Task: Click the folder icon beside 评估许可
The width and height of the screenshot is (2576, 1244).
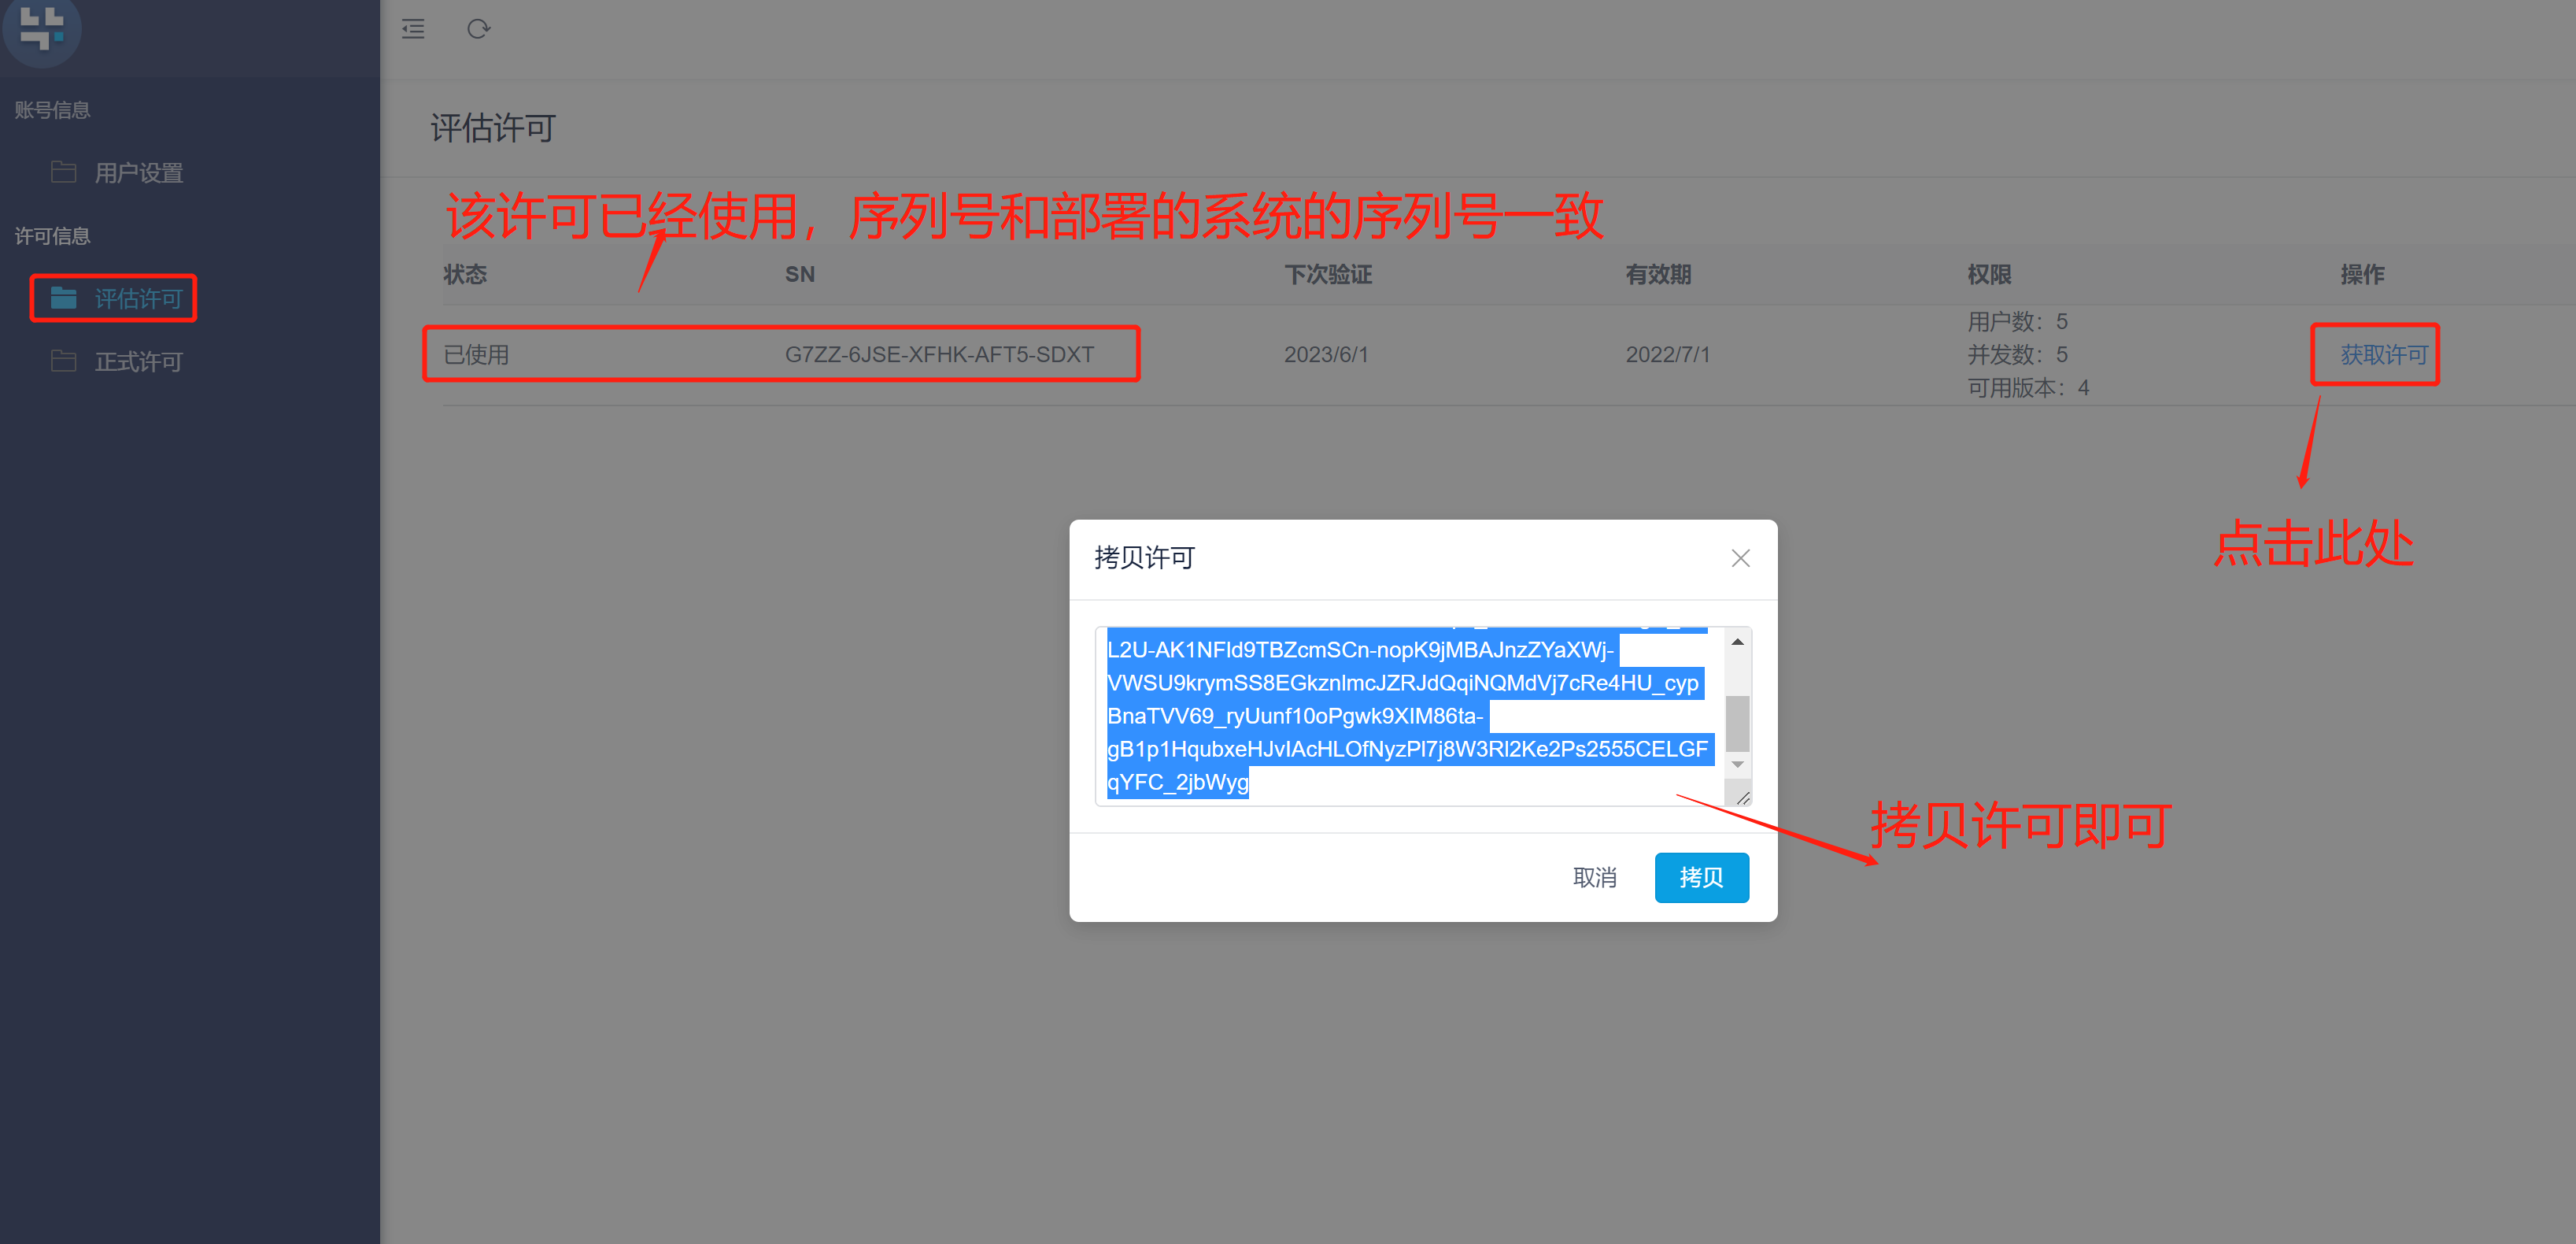Action: coord(63,298)
